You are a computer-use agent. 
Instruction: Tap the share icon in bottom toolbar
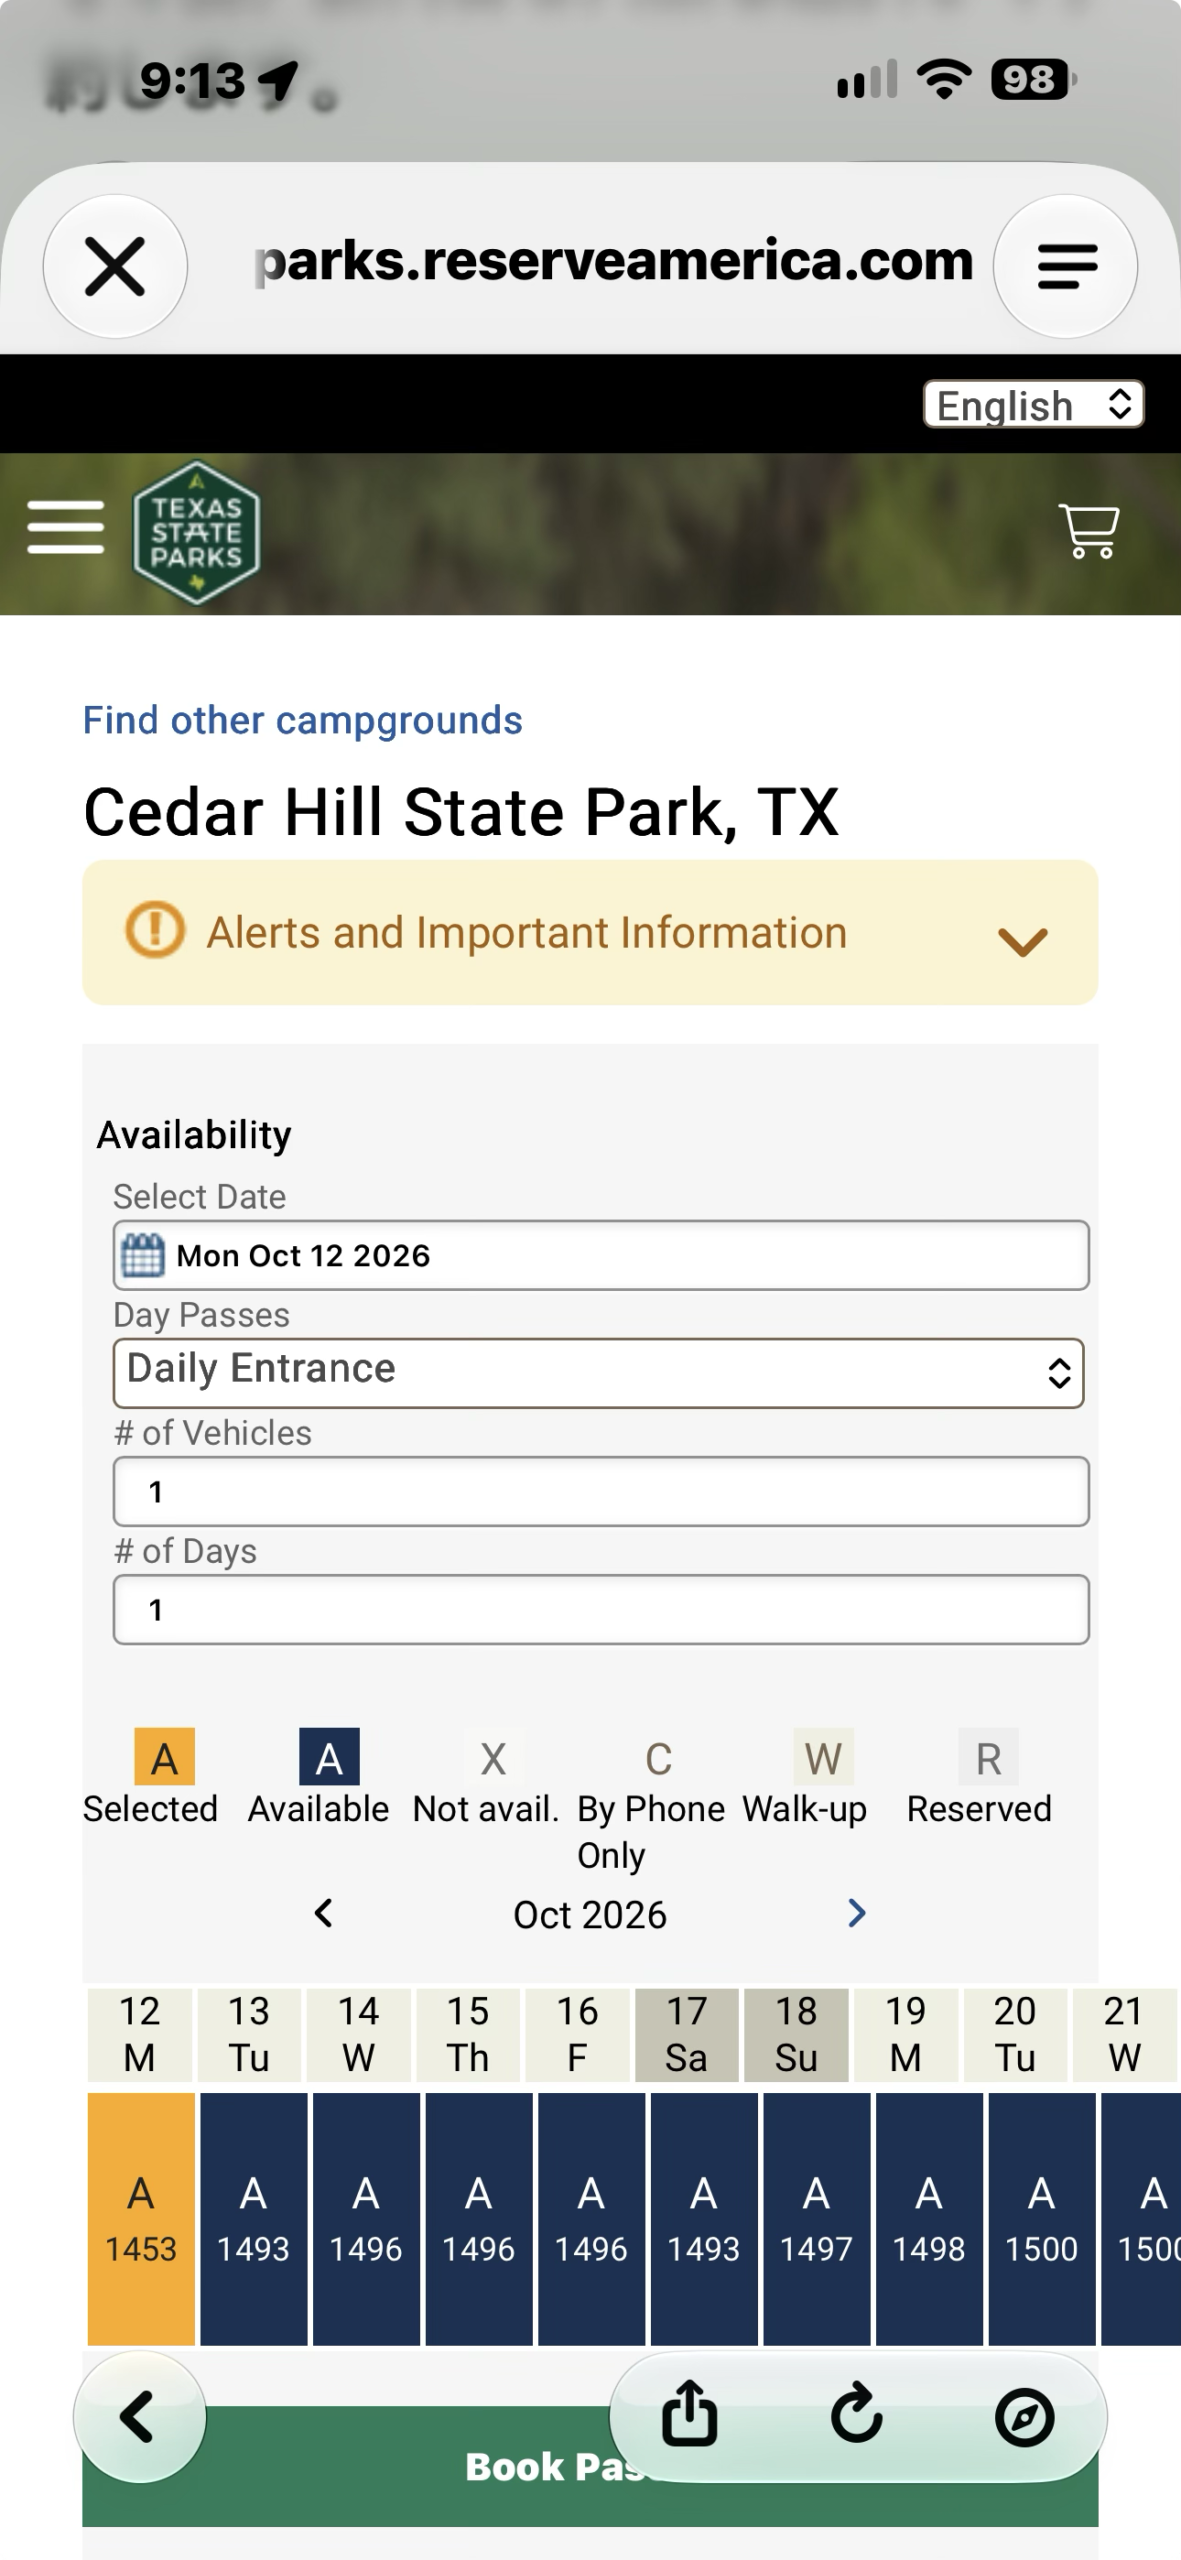690,2416
